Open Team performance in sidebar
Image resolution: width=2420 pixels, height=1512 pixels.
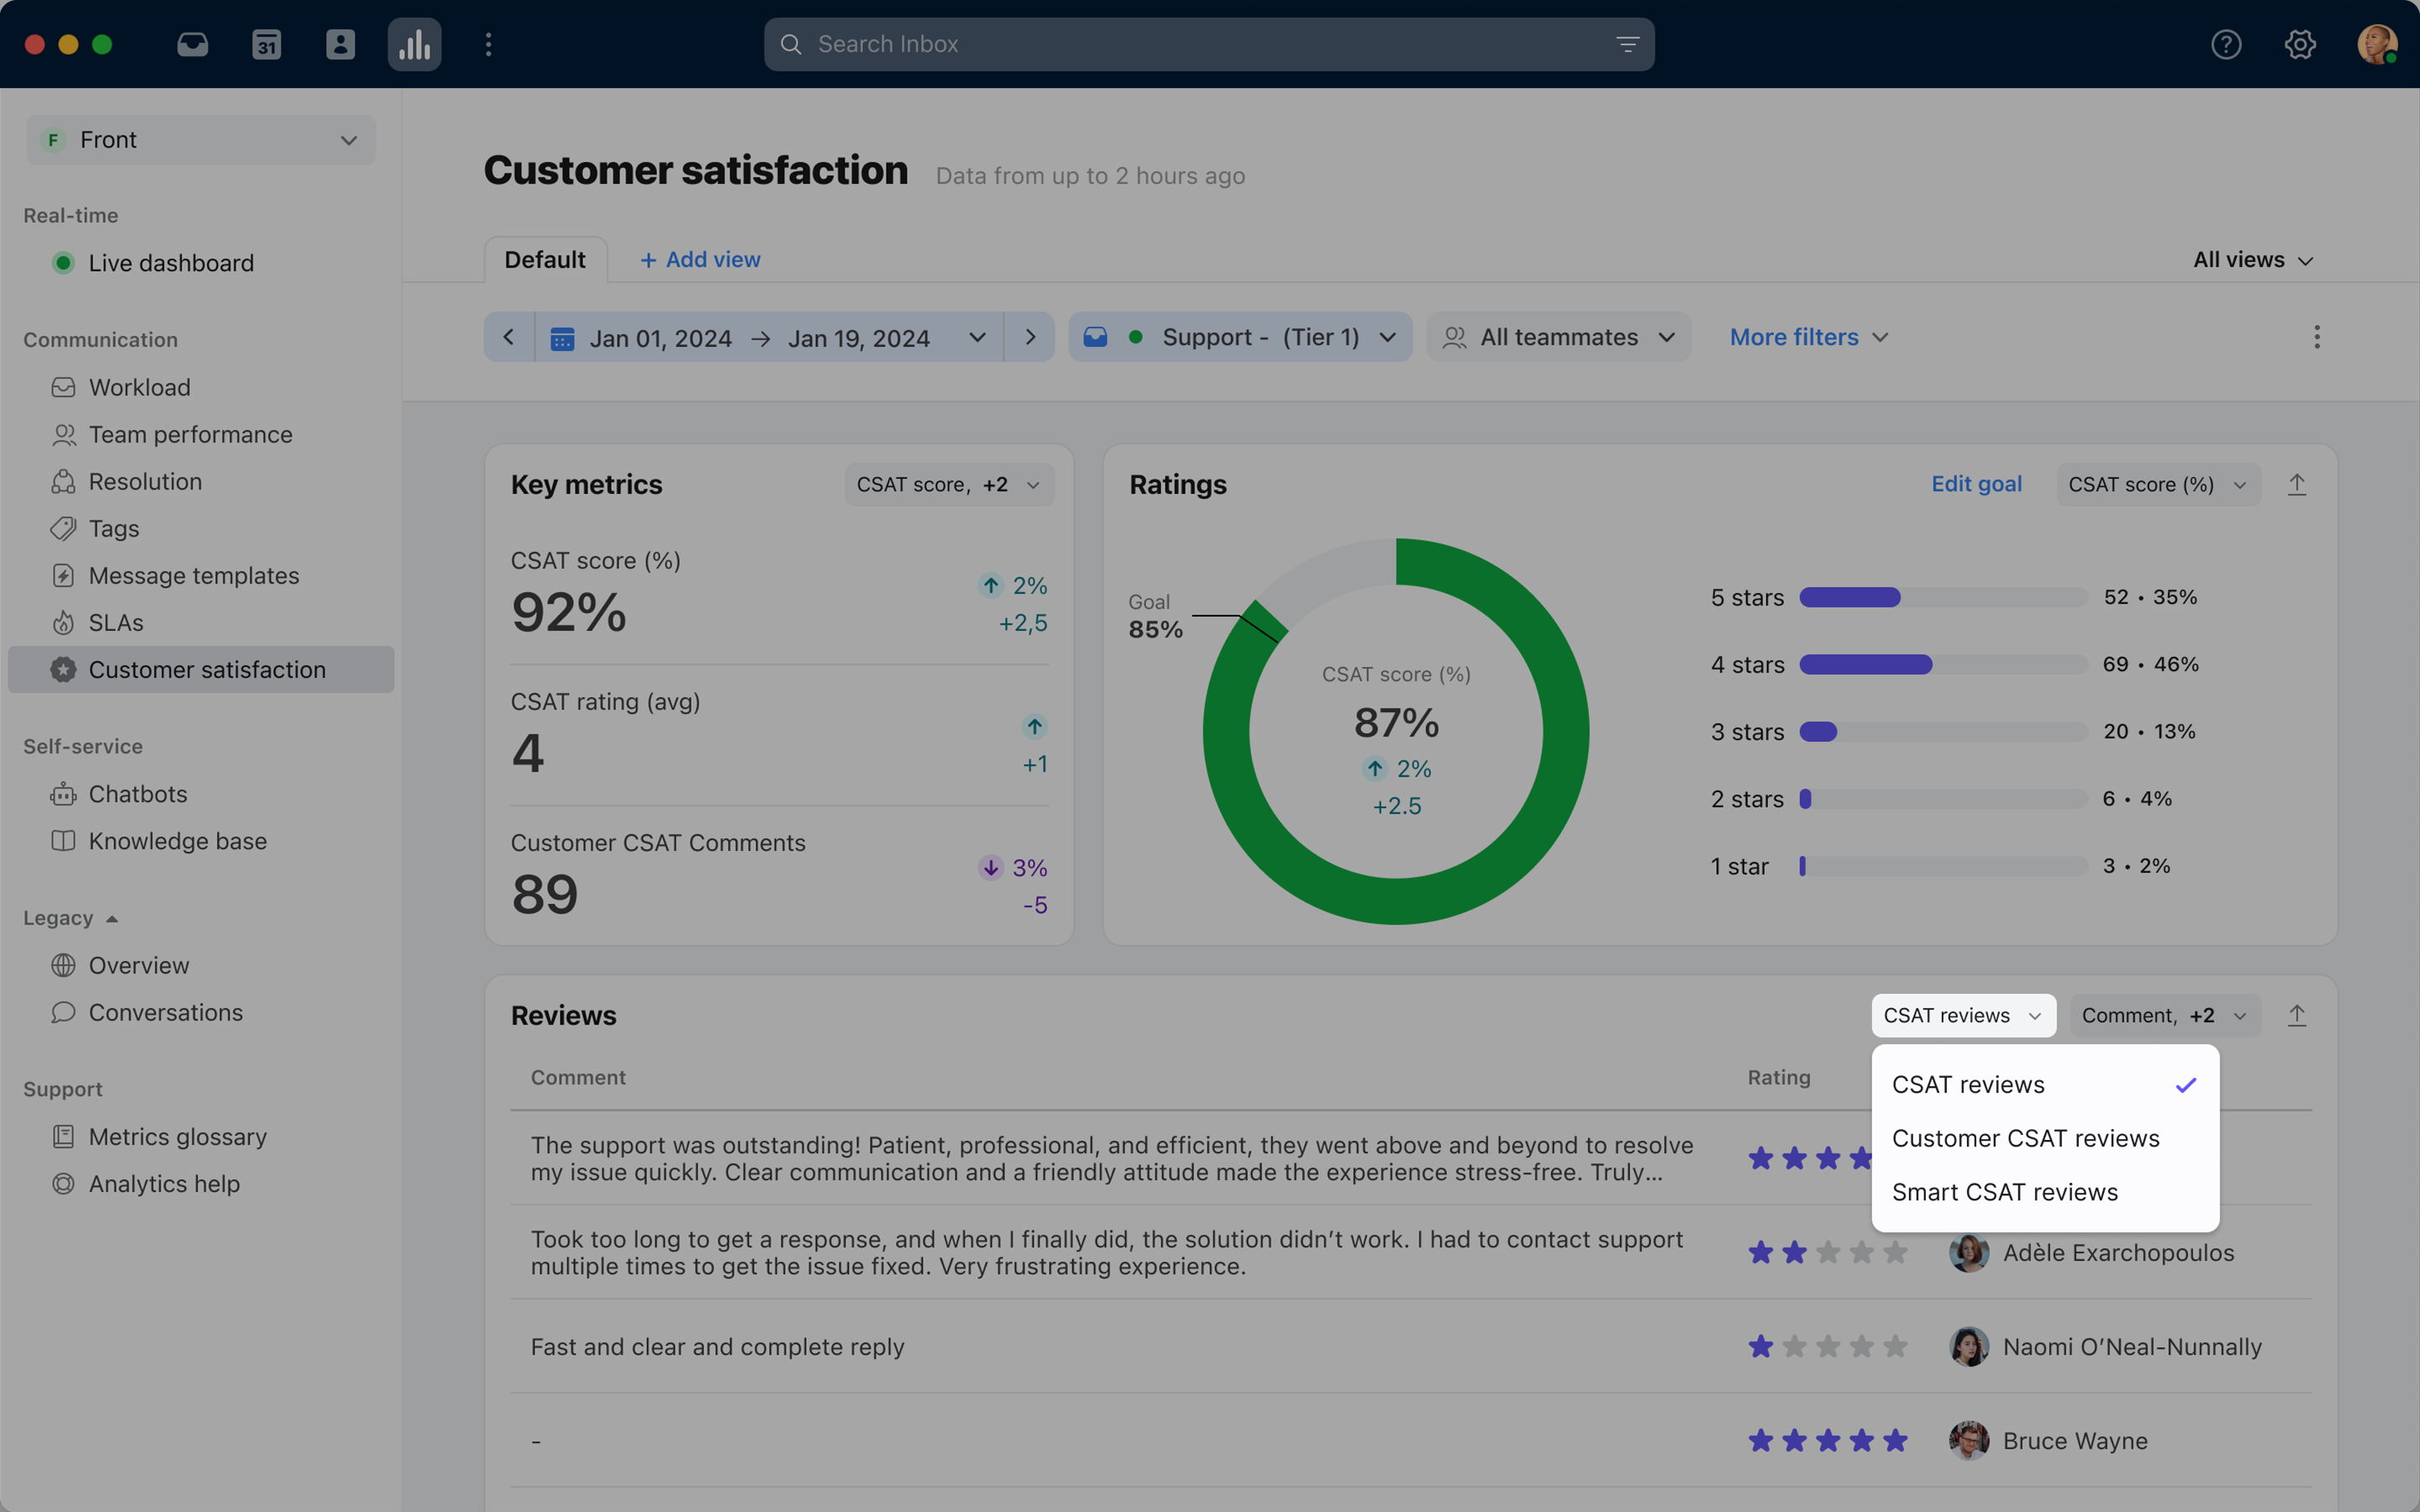pos(200,434)
